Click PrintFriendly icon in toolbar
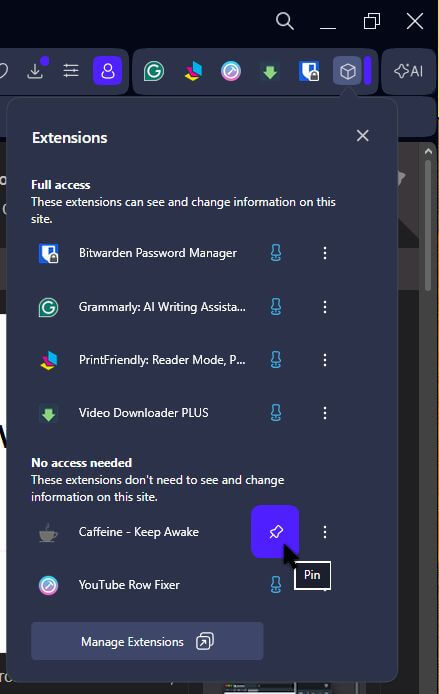Image resolution: width=439 pixels, height=694 pixels. pyautogui.click(x=193, y=71)
